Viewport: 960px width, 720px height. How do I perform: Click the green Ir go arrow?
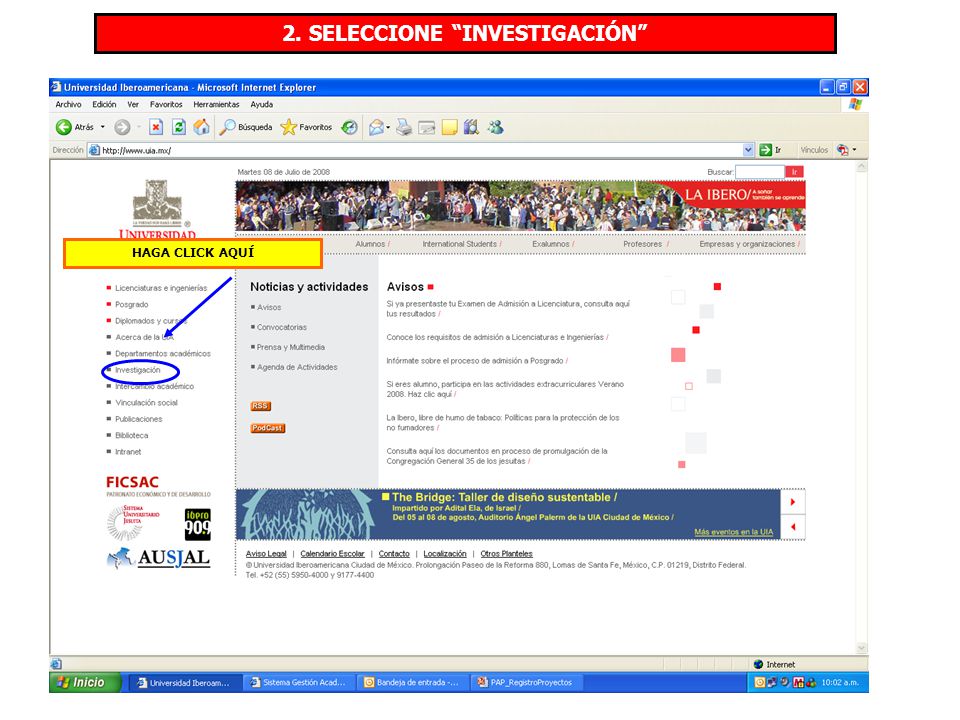765,150
